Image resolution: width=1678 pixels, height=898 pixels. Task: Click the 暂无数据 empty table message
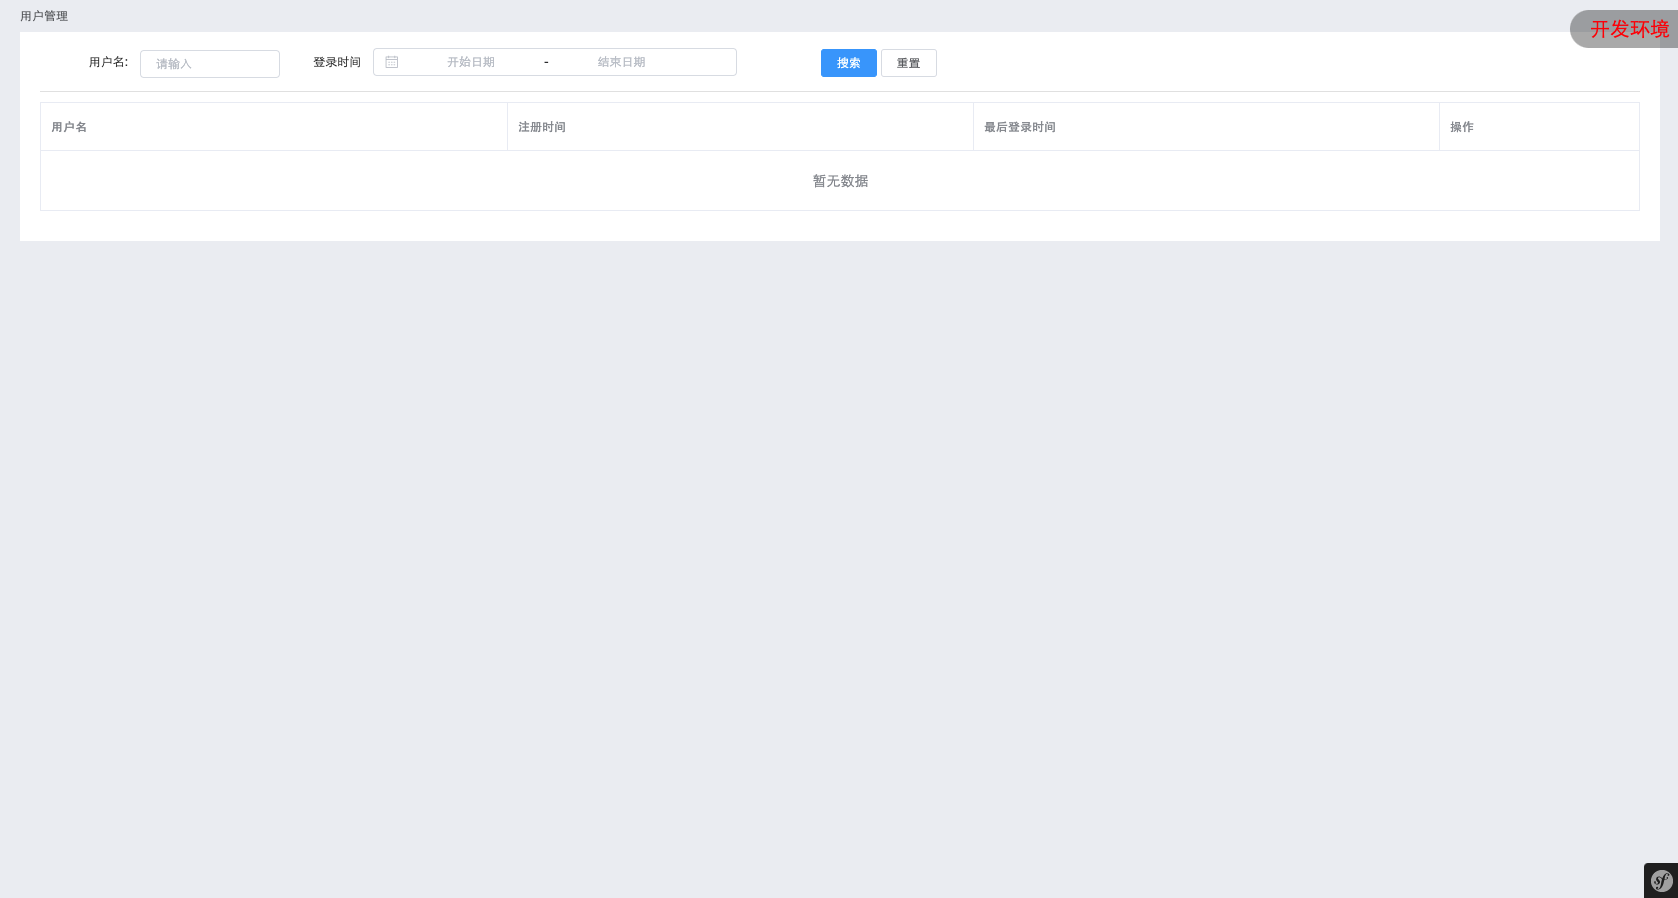click(840, 181)
